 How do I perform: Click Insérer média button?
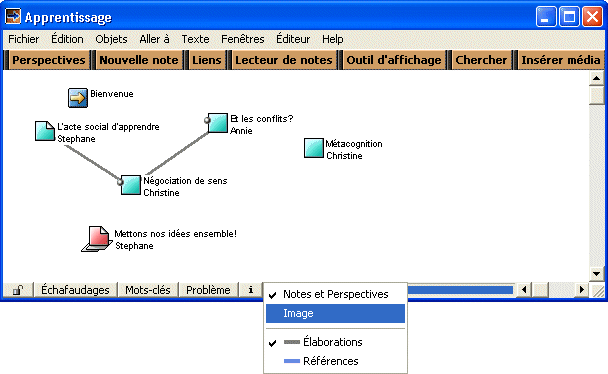point(561,60)
